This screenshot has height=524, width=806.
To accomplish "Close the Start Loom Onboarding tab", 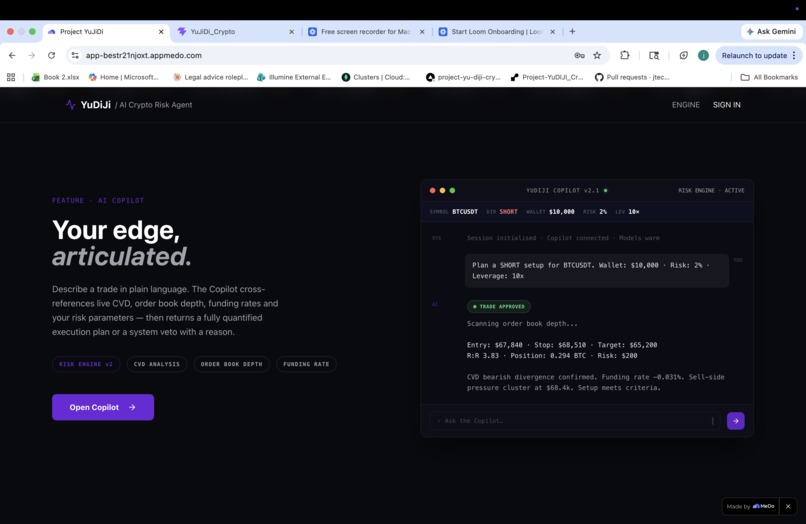I will coord(553,31).
